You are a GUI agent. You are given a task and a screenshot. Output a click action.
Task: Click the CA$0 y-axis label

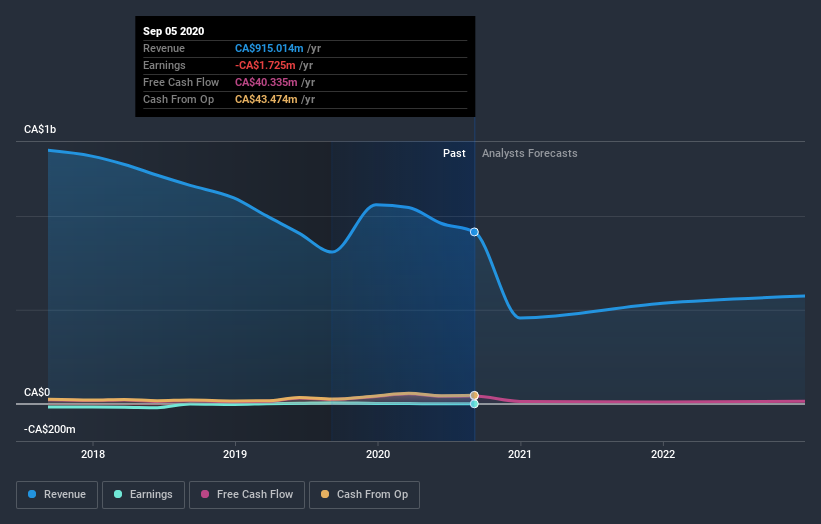(37, 392)
